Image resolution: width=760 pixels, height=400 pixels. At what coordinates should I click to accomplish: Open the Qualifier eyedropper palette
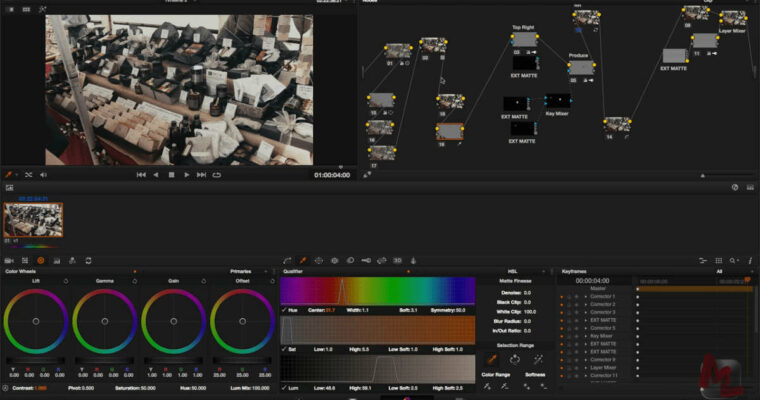pos(303,260)
